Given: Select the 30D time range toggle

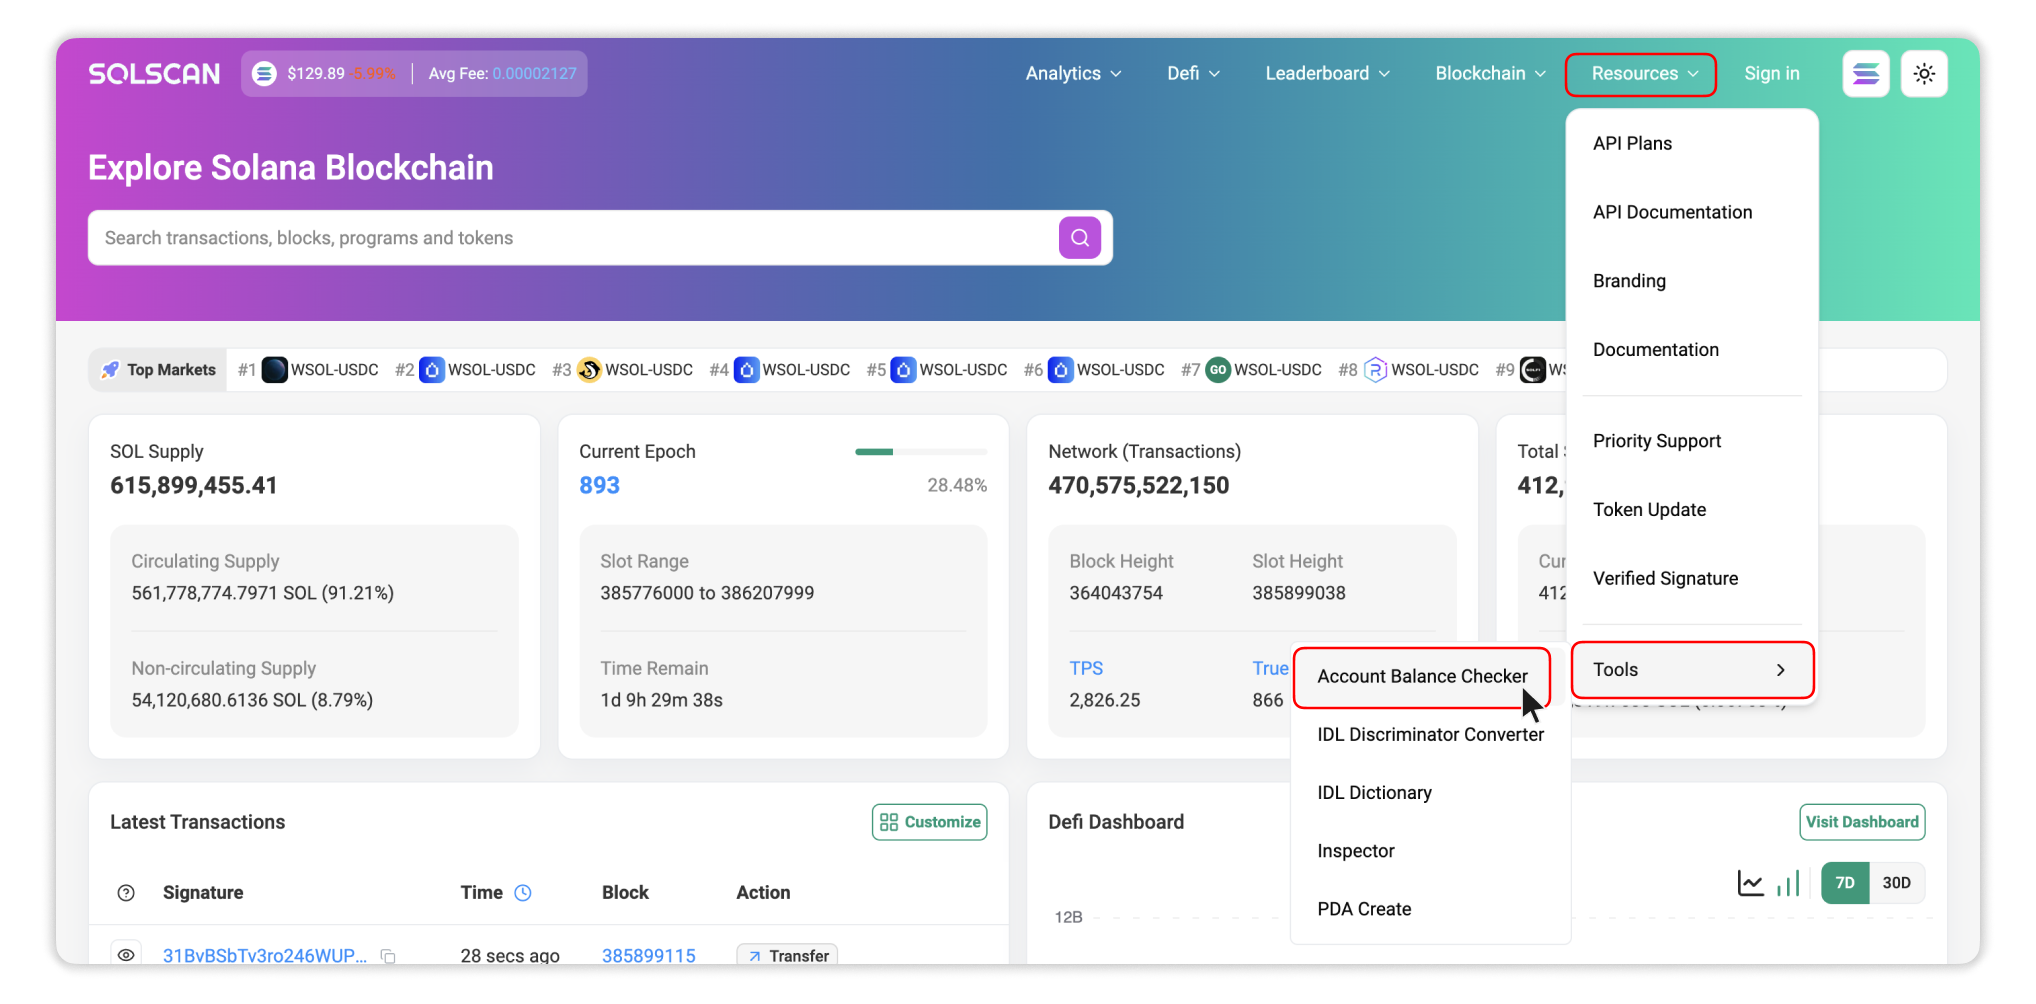Looking at the screenshot, I should click(1895, 883).
